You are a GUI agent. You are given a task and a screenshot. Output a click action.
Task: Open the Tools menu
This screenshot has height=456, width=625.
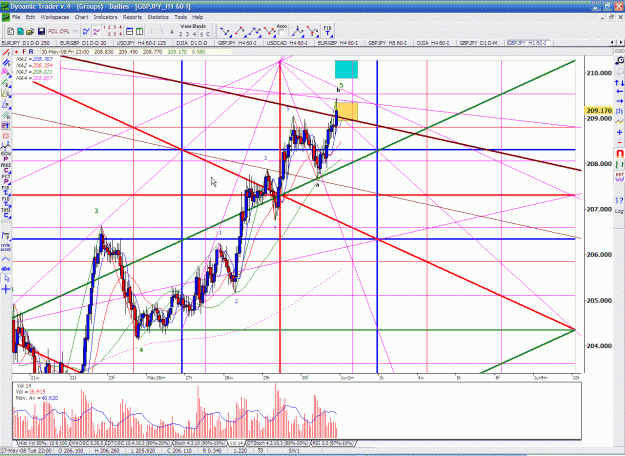[180, 17]
